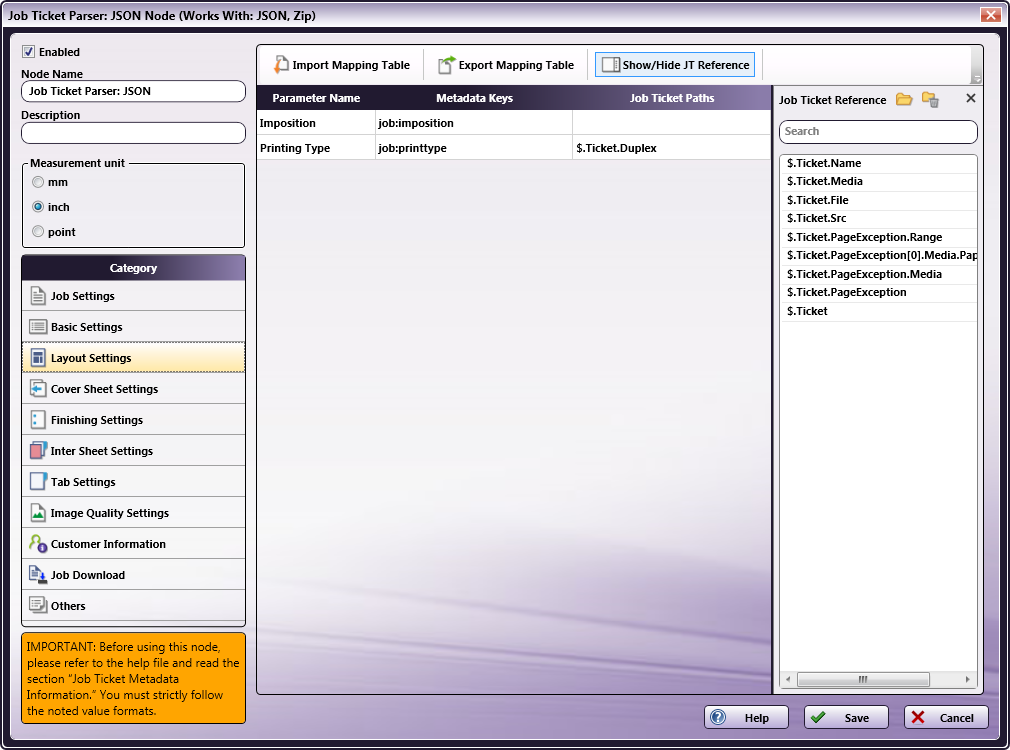Click the Parameter Name column header

(x=316, y=98)
